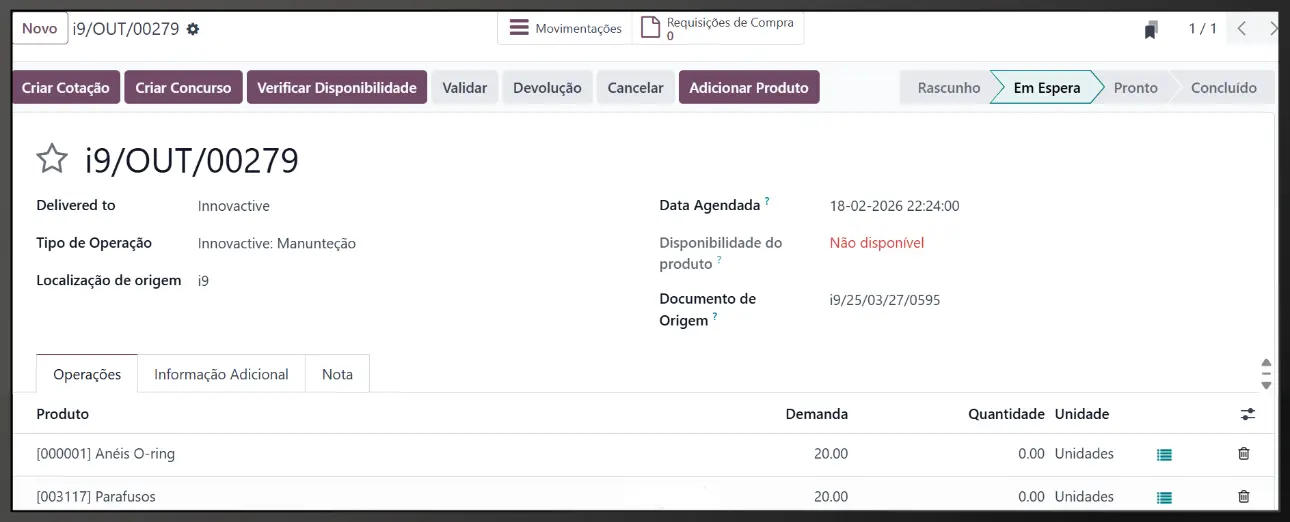
Task: Go to next record arrow
Action: pos(1274,29)
